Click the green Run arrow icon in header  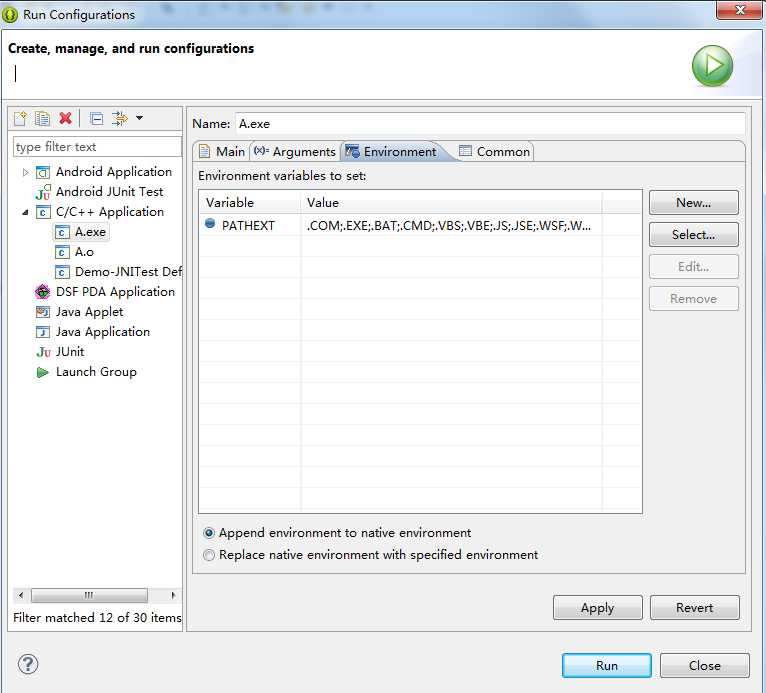[x=712, y=65]
